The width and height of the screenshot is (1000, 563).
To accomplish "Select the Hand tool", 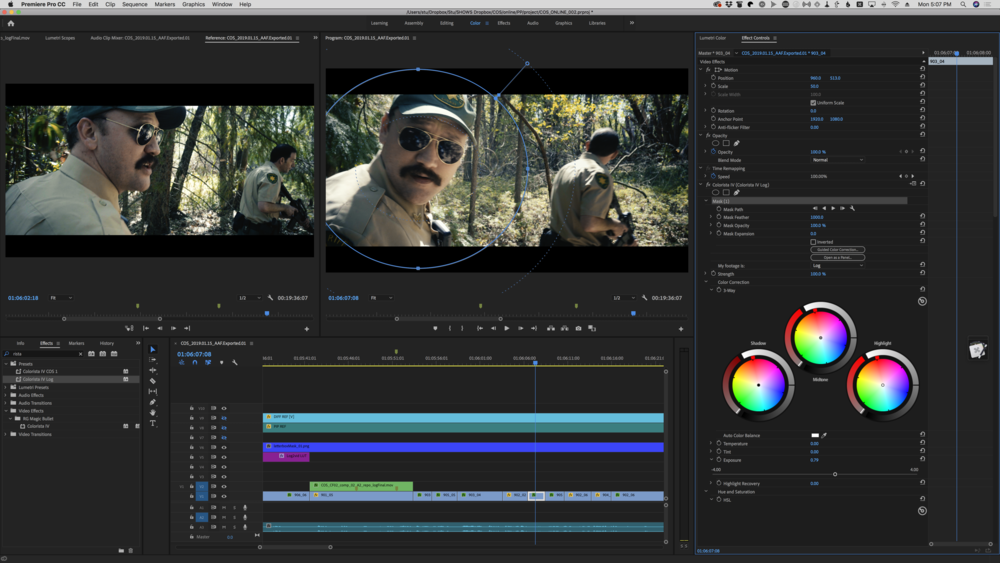I will (152, 413).
